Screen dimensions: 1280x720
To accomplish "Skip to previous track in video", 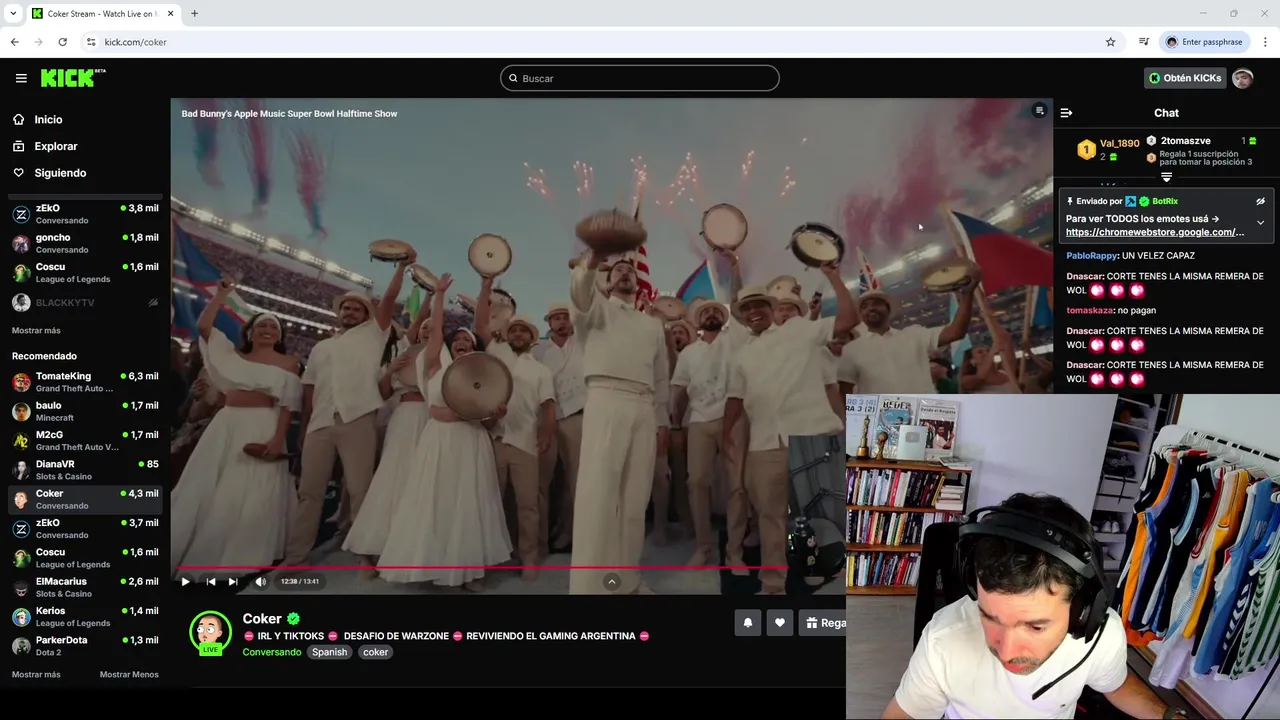I will tap(210, 581).
